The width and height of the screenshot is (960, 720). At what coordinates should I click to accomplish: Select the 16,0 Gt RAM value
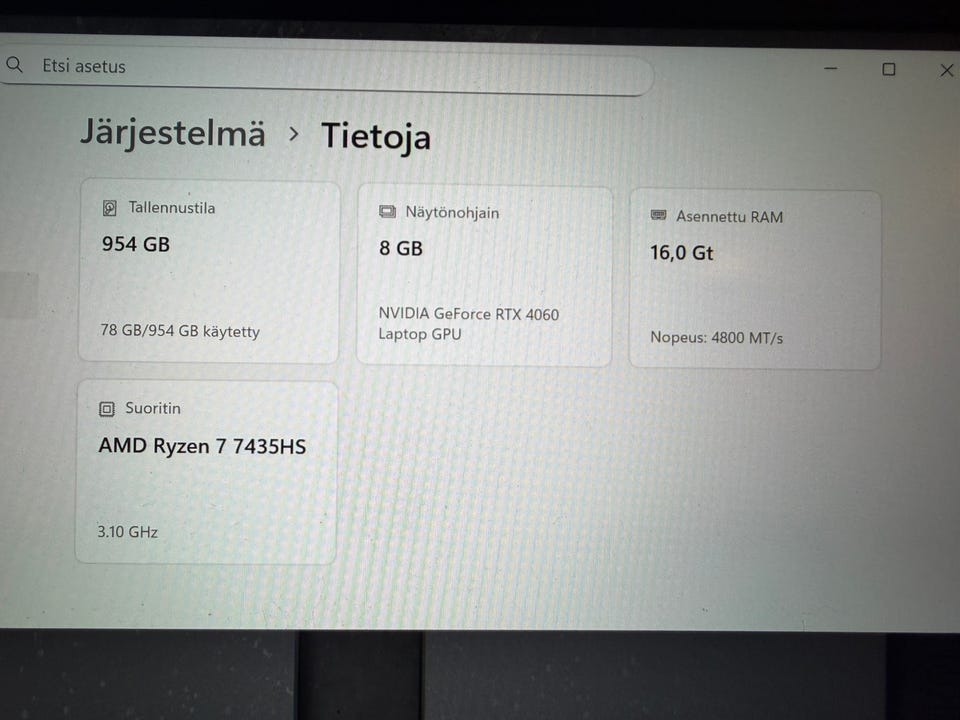(682, 253)
